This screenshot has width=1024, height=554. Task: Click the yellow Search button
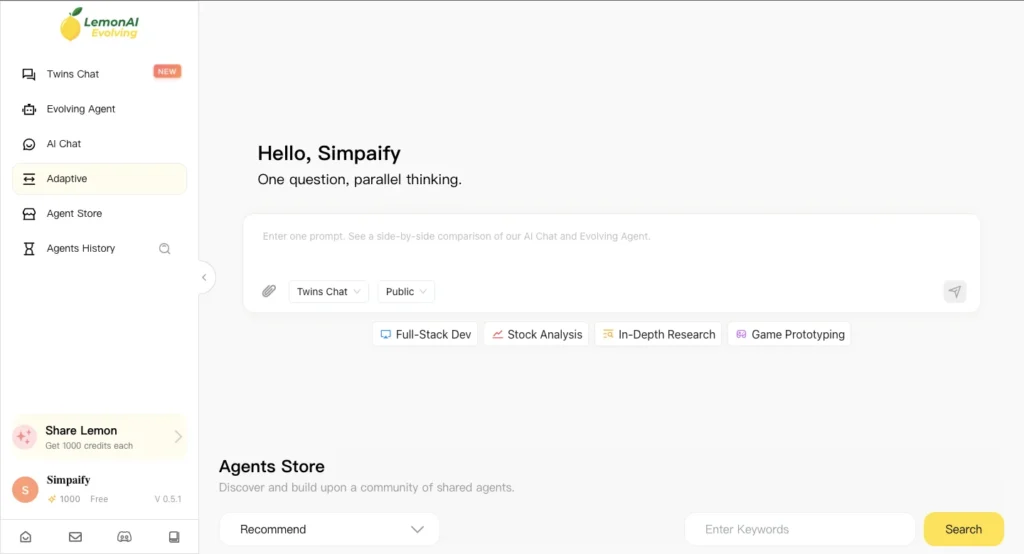tap(963, 529)
